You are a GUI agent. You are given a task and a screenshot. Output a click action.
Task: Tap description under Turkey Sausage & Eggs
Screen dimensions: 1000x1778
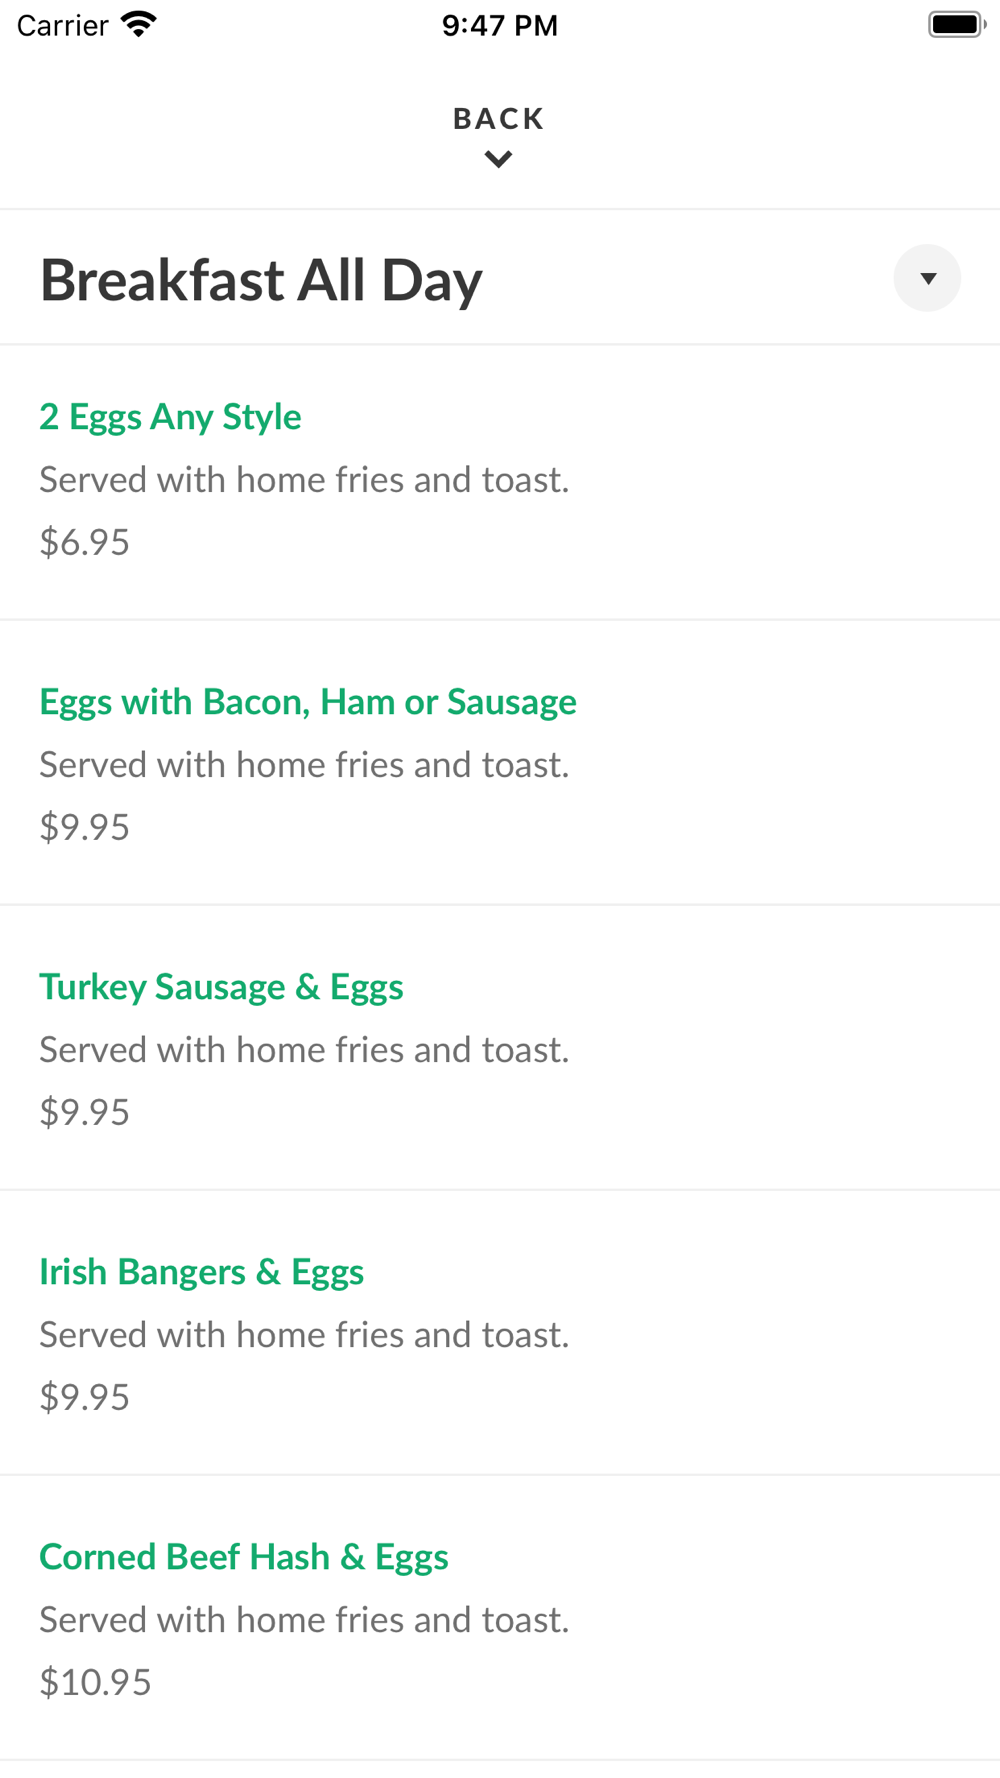tap(304, 1050)
